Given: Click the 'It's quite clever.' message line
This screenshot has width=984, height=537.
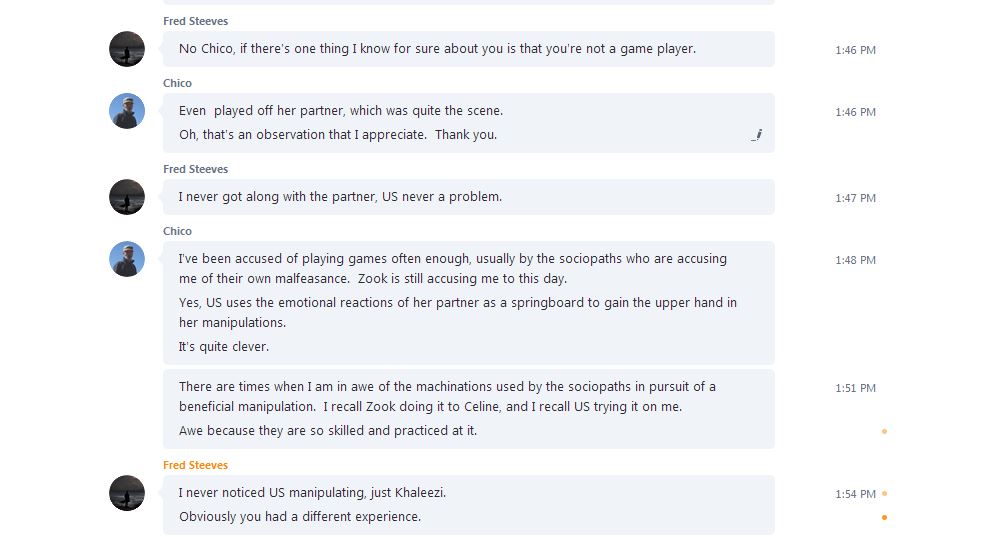Looking at the screenshot, I should (x=224, y=347).
